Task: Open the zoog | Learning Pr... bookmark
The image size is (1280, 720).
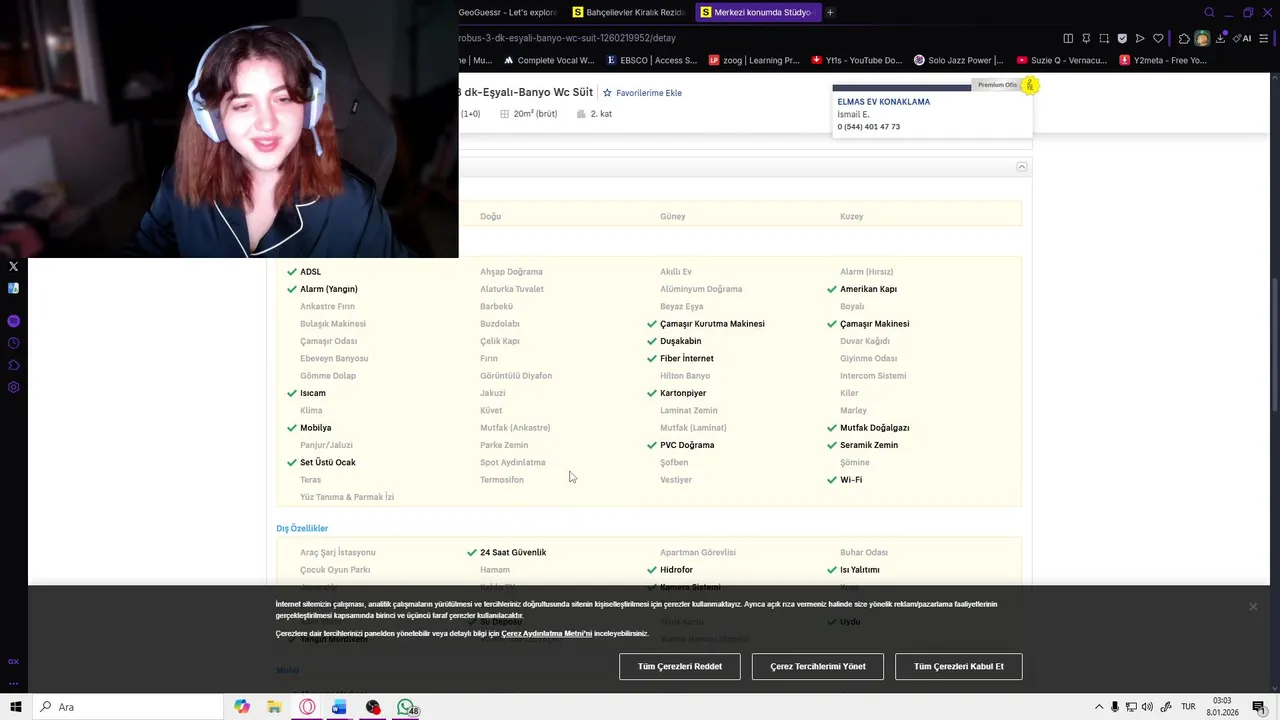Action: [x=755, y=60]
